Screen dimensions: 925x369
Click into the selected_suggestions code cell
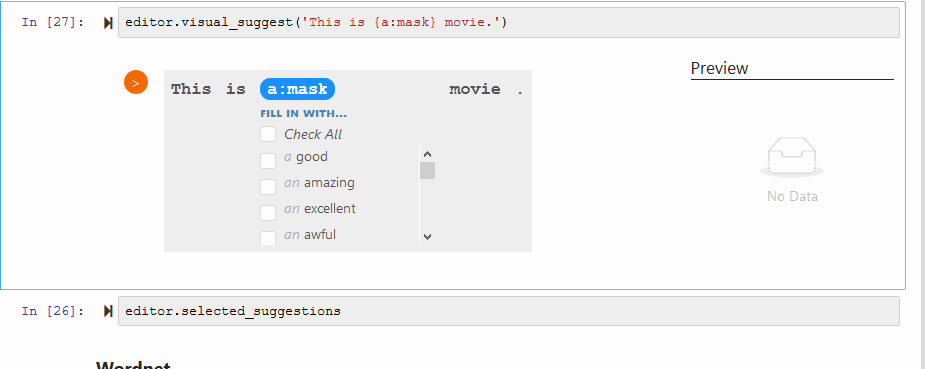tap(509, 311)
